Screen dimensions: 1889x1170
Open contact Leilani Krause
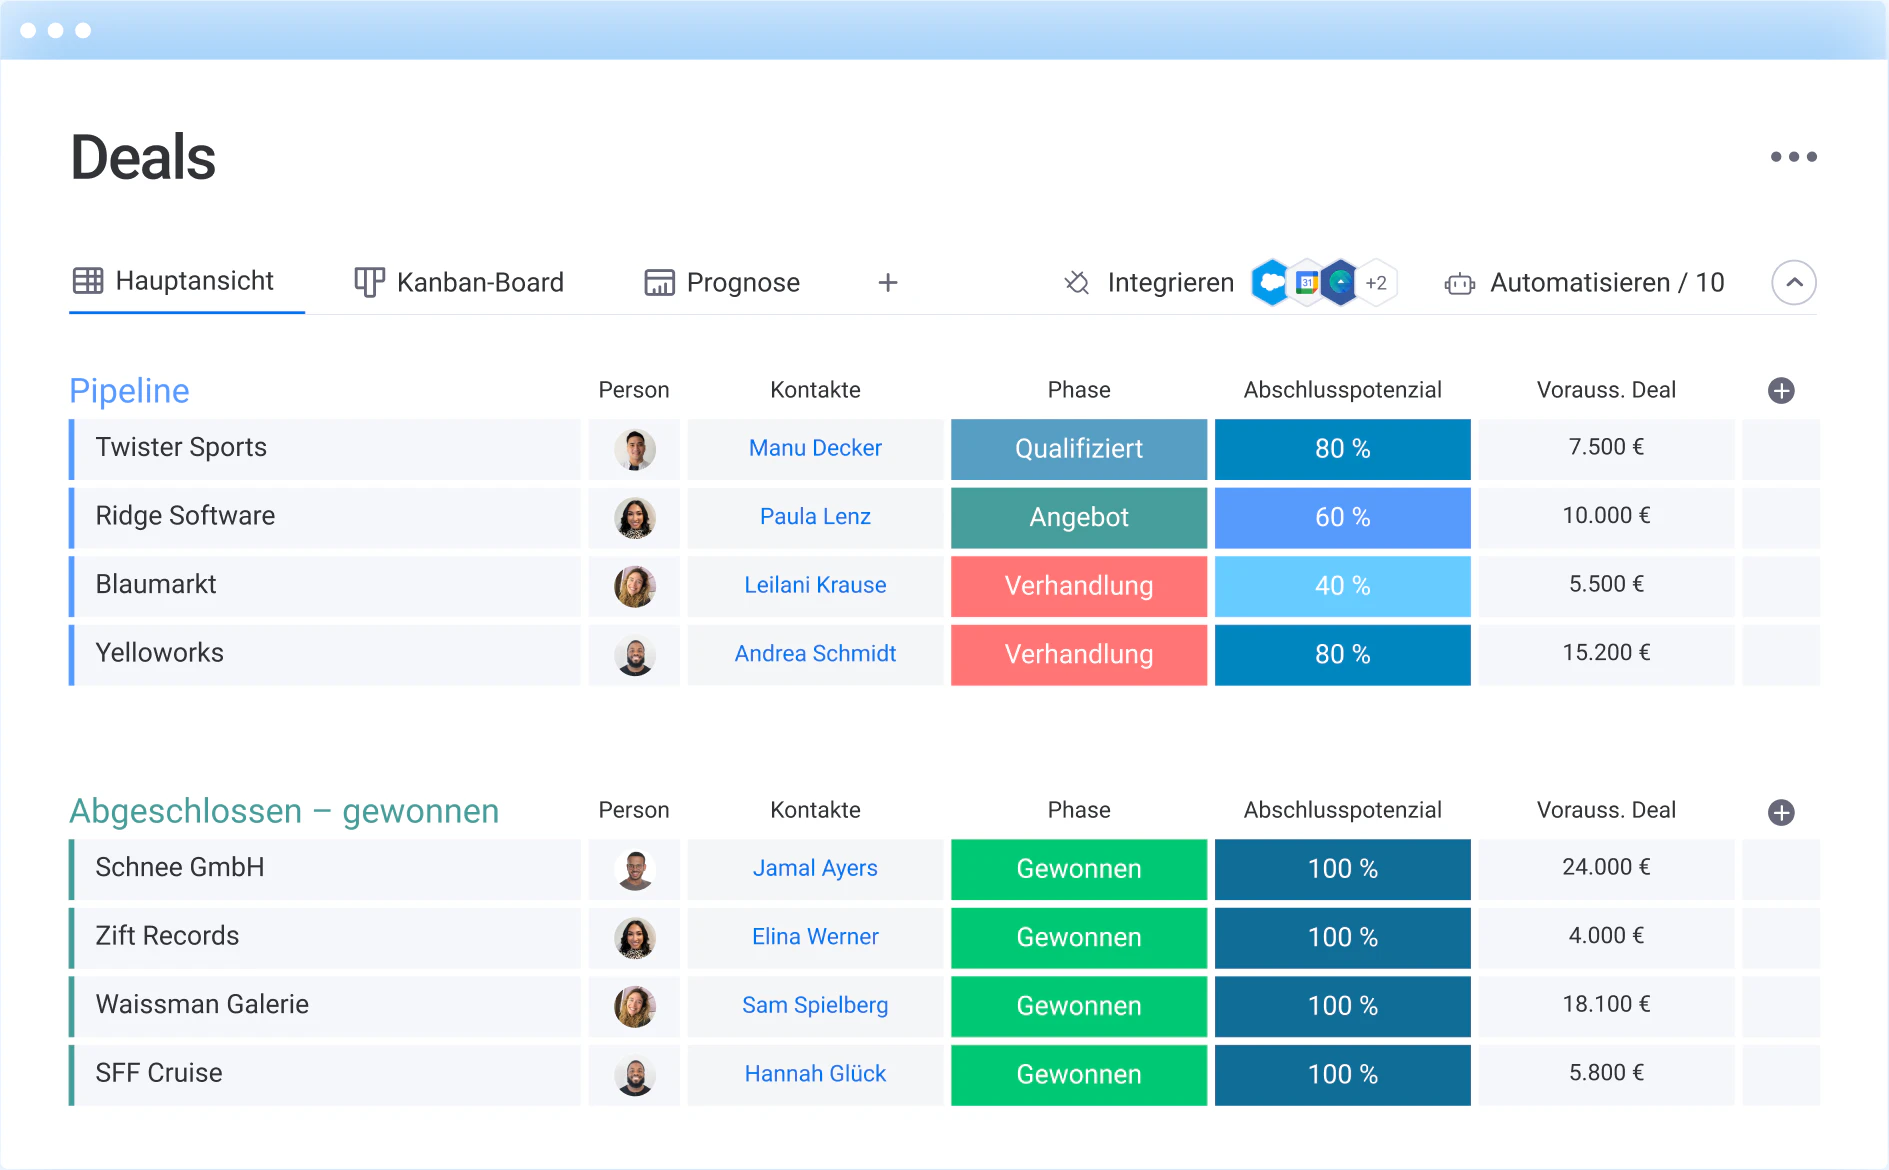tap(815, 585)
